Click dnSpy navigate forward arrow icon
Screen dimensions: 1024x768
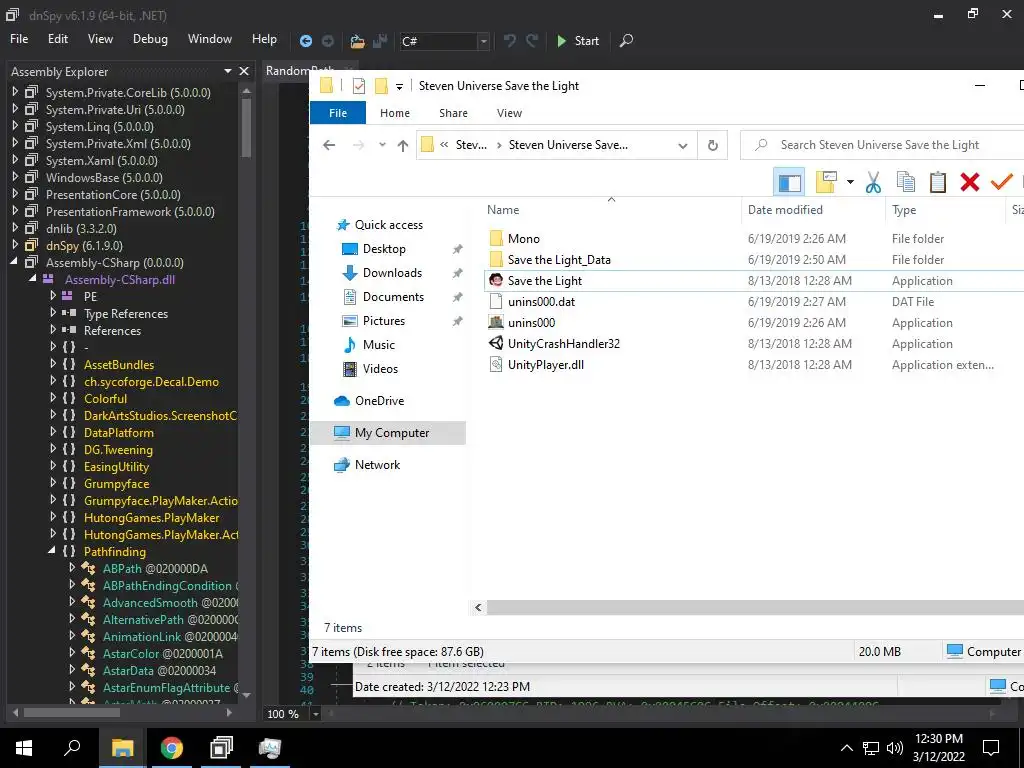tap(328, 41)
